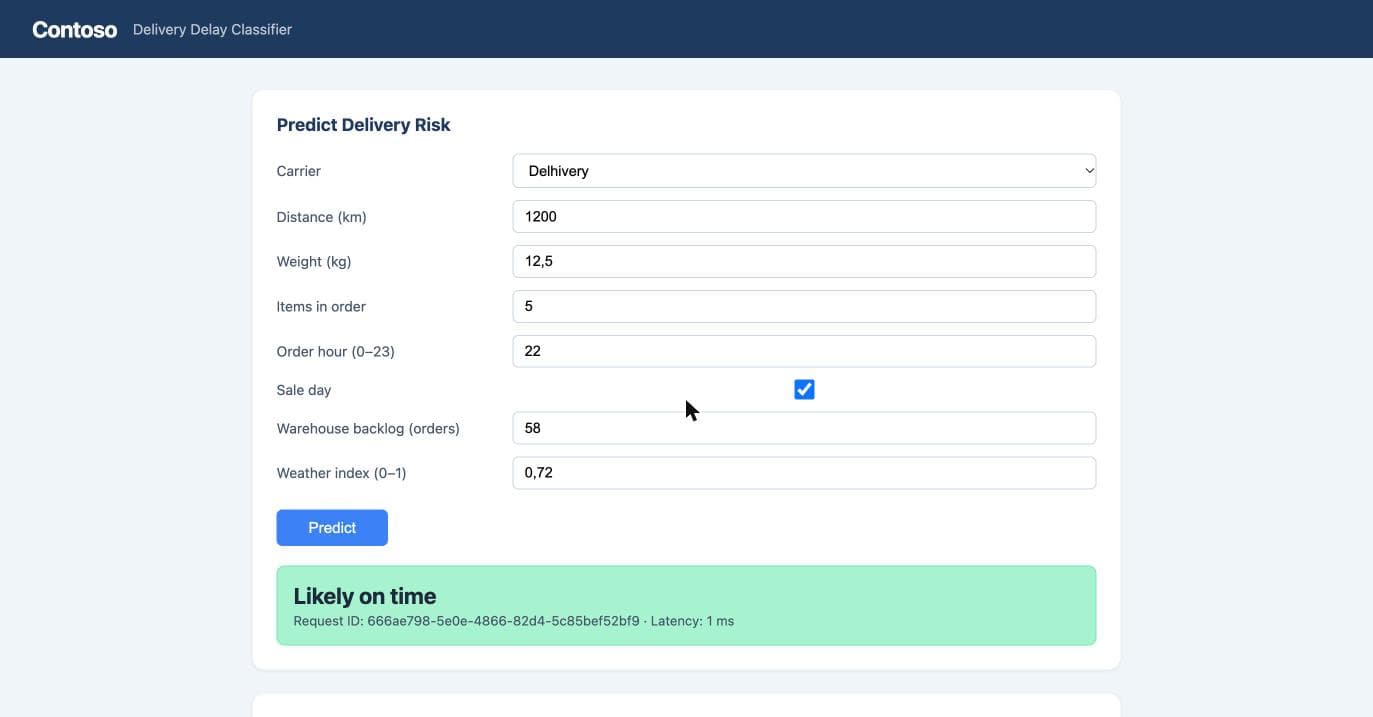Open the Carrier dropdown showing Delhivery
This screenshot has width=1373, height=717.
(x=804, y=171)
